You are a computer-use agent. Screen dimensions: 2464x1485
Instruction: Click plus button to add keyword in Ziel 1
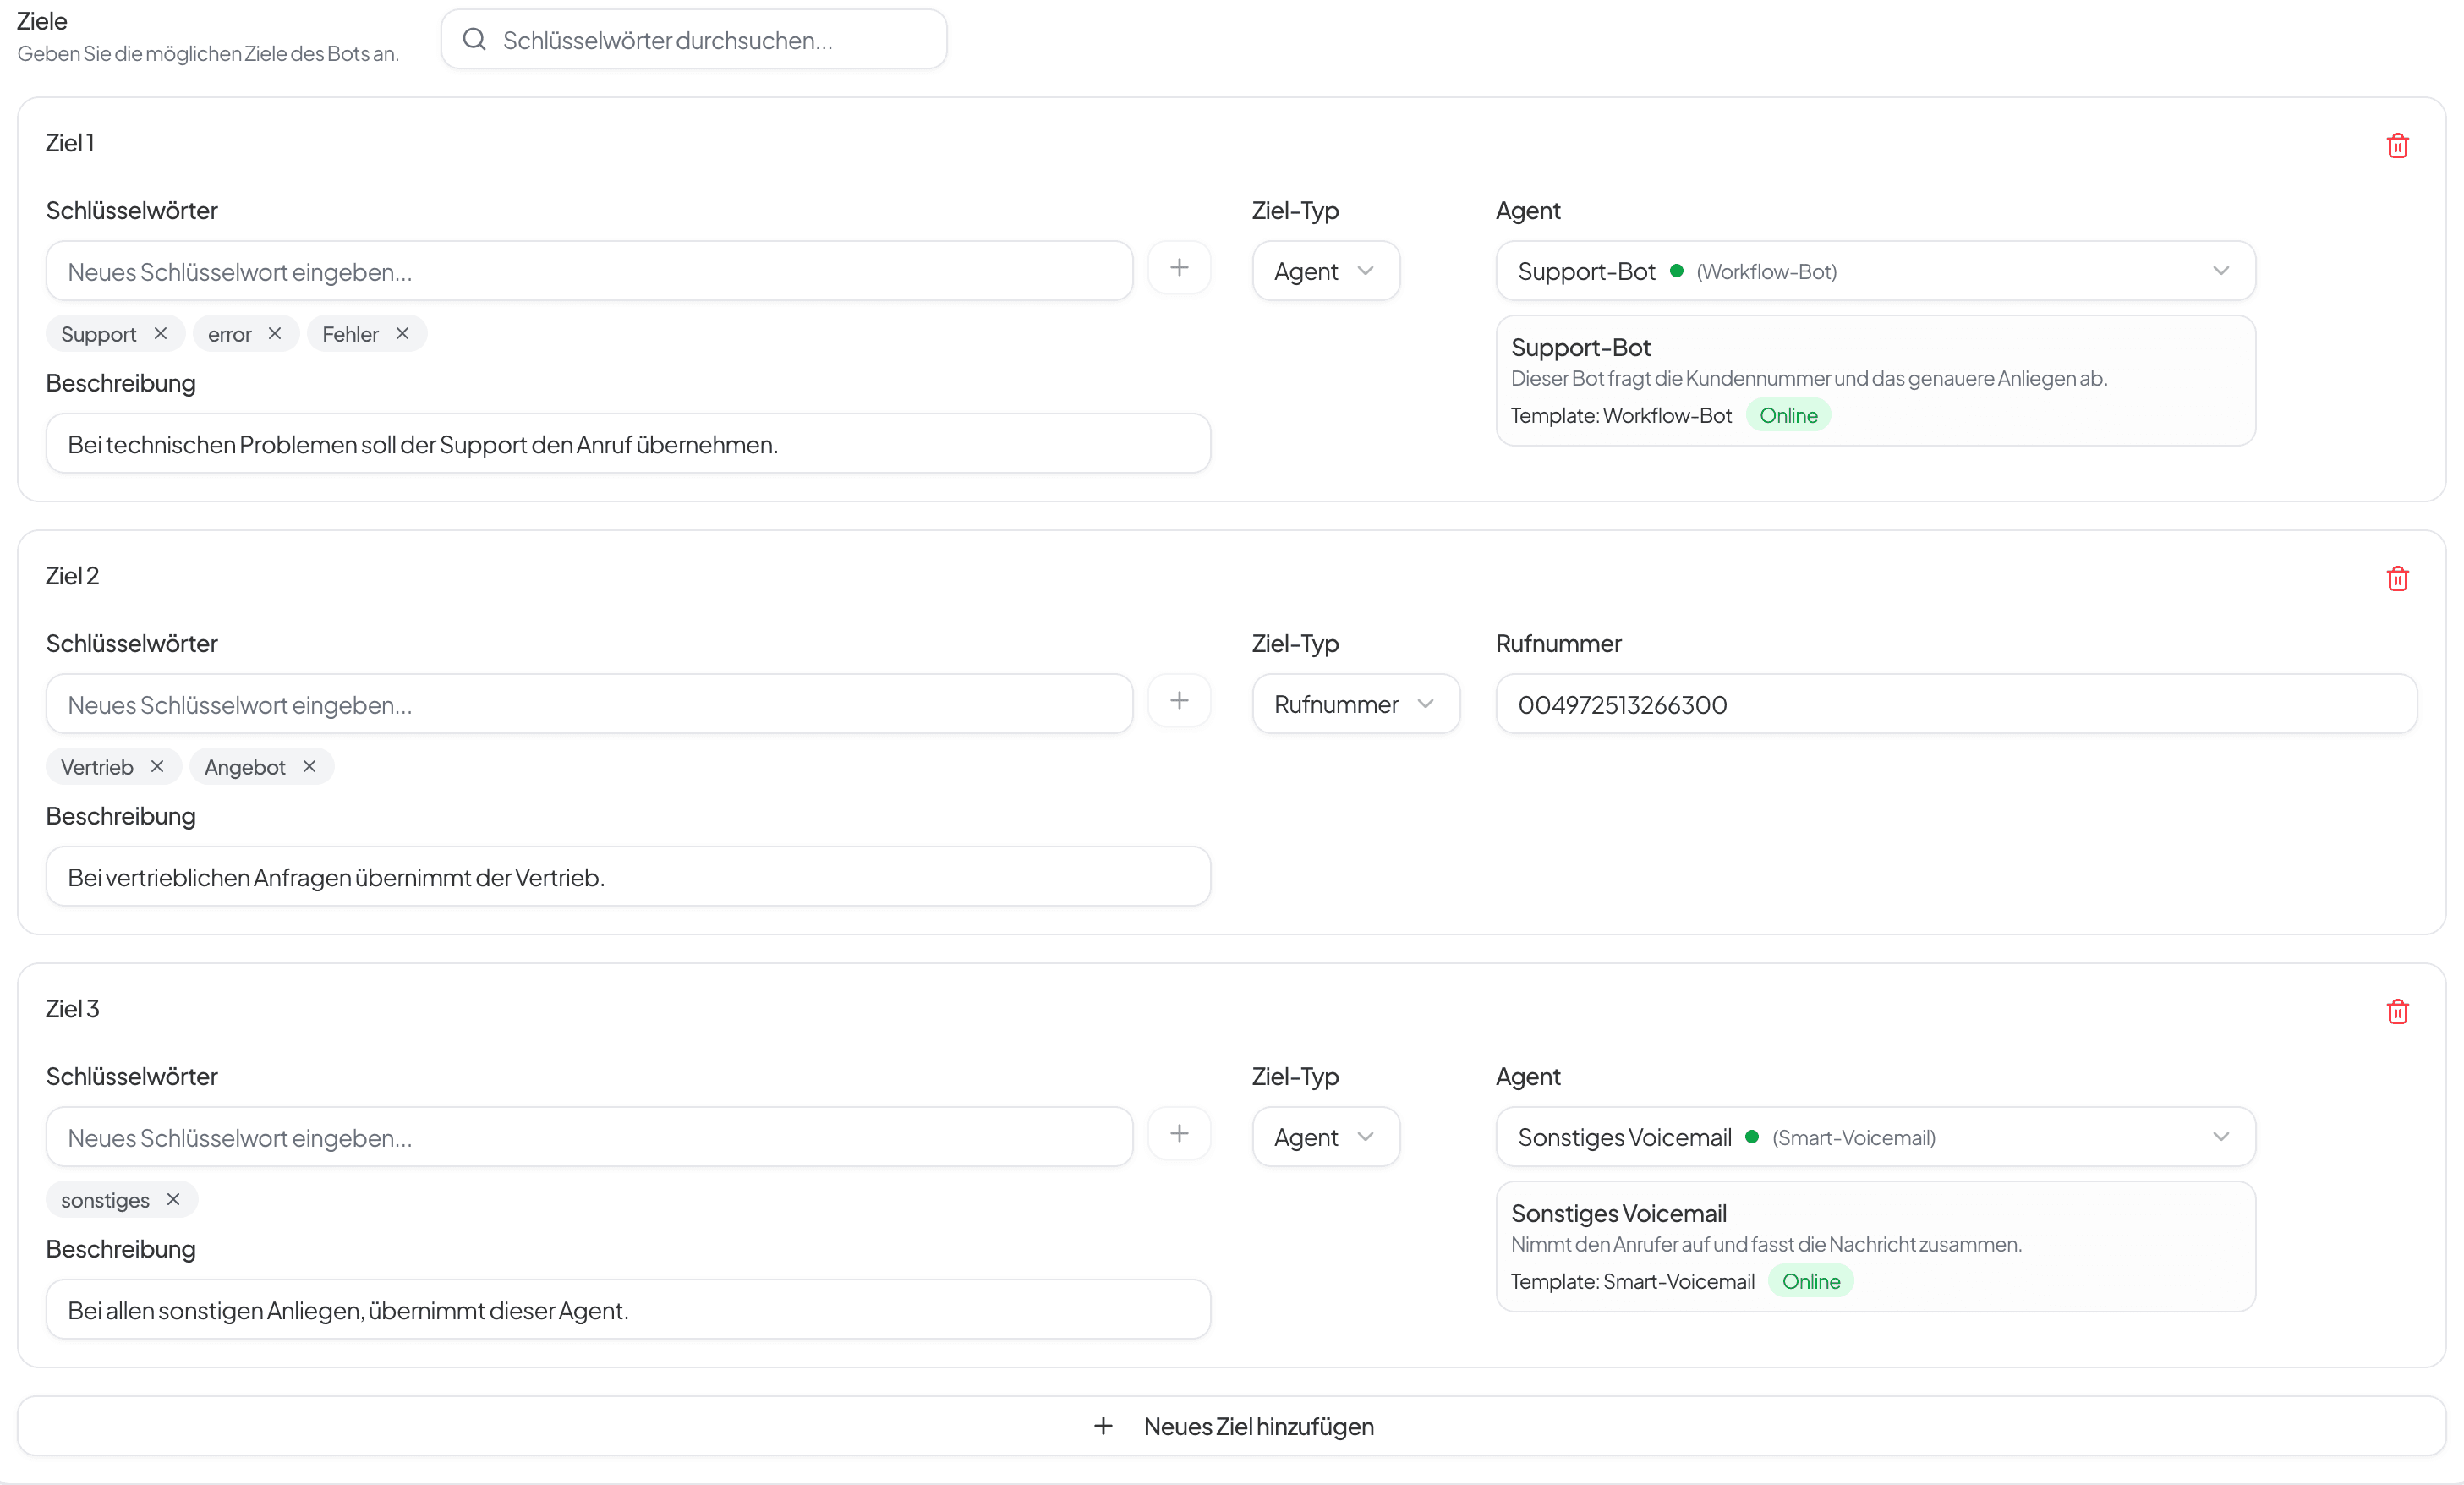coord(1179,268)
